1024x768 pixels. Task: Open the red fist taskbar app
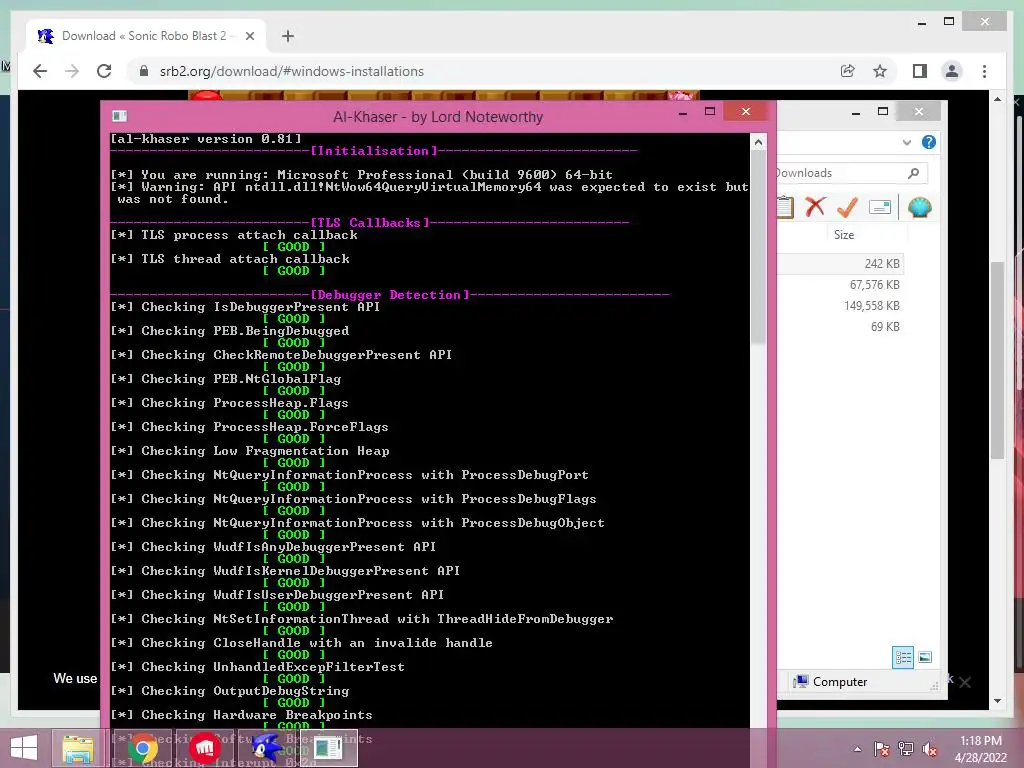click(x=204, y=748)
